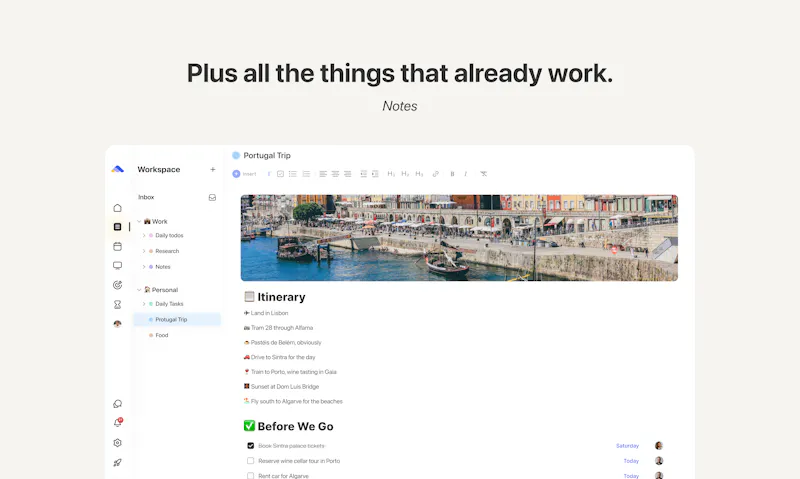Select the Notes icon in the left rail
Image resolution: width=800 pixels, height=479 pixels.
tap(117, 226)
